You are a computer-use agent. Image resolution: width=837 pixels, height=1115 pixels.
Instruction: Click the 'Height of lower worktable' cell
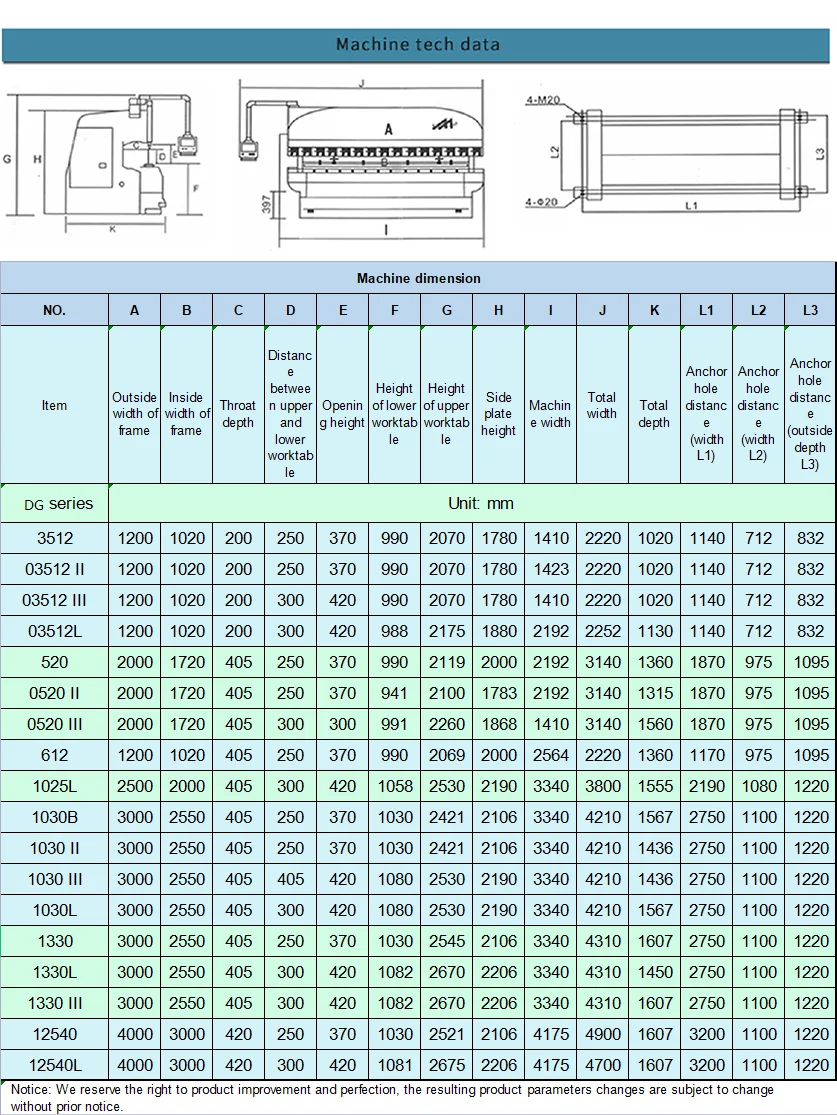tap(395, 405)
